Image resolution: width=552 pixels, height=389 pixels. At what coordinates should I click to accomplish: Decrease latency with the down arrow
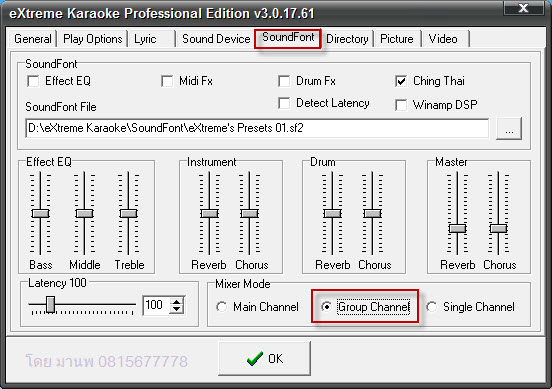177,310
